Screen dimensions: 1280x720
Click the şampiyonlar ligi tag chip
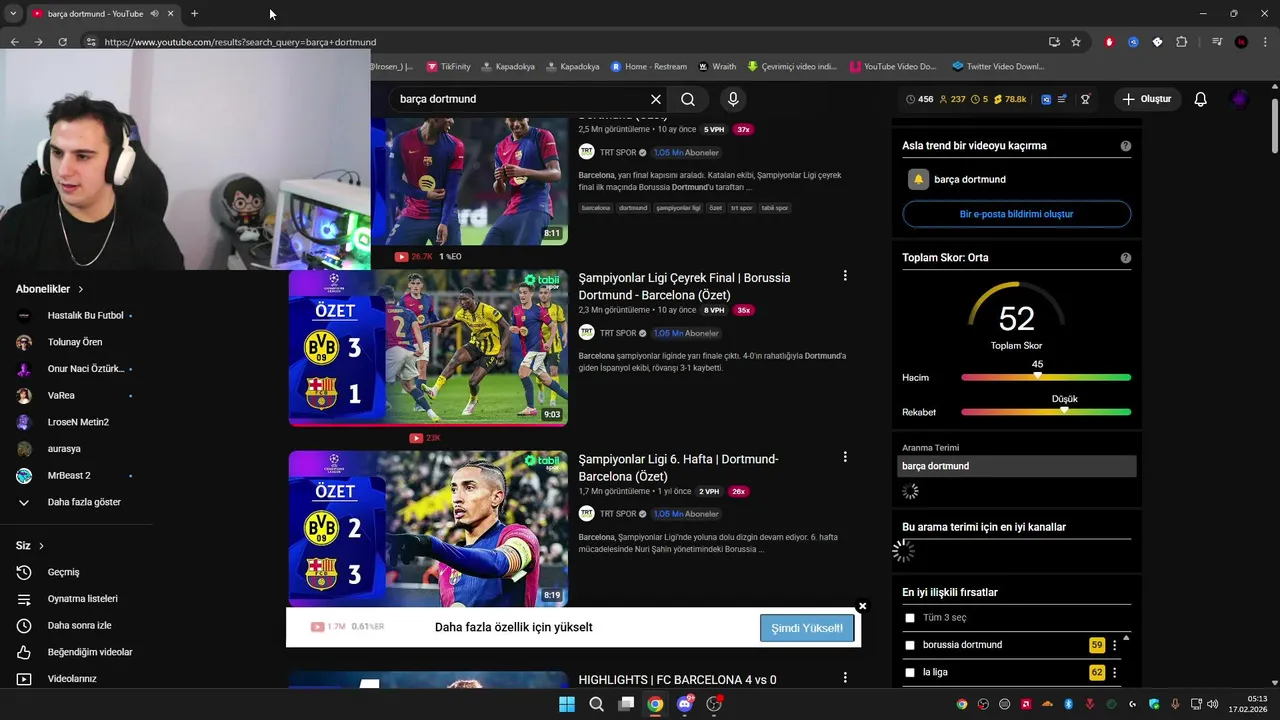pyautogui.click(x=678, y=208)
